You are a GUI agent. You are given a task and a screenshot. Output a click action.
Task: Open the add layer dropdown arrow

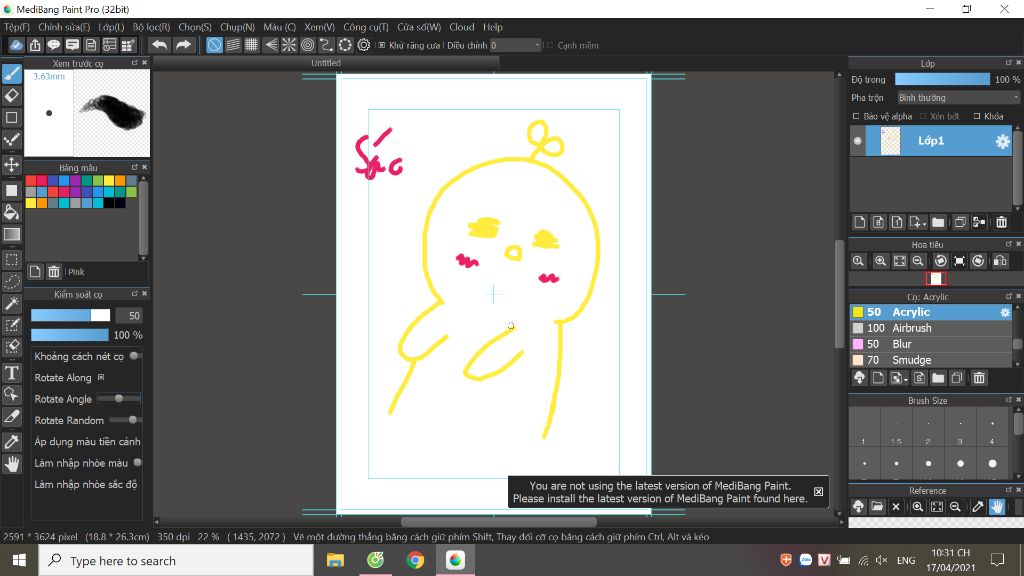click(x=918, y=223)
